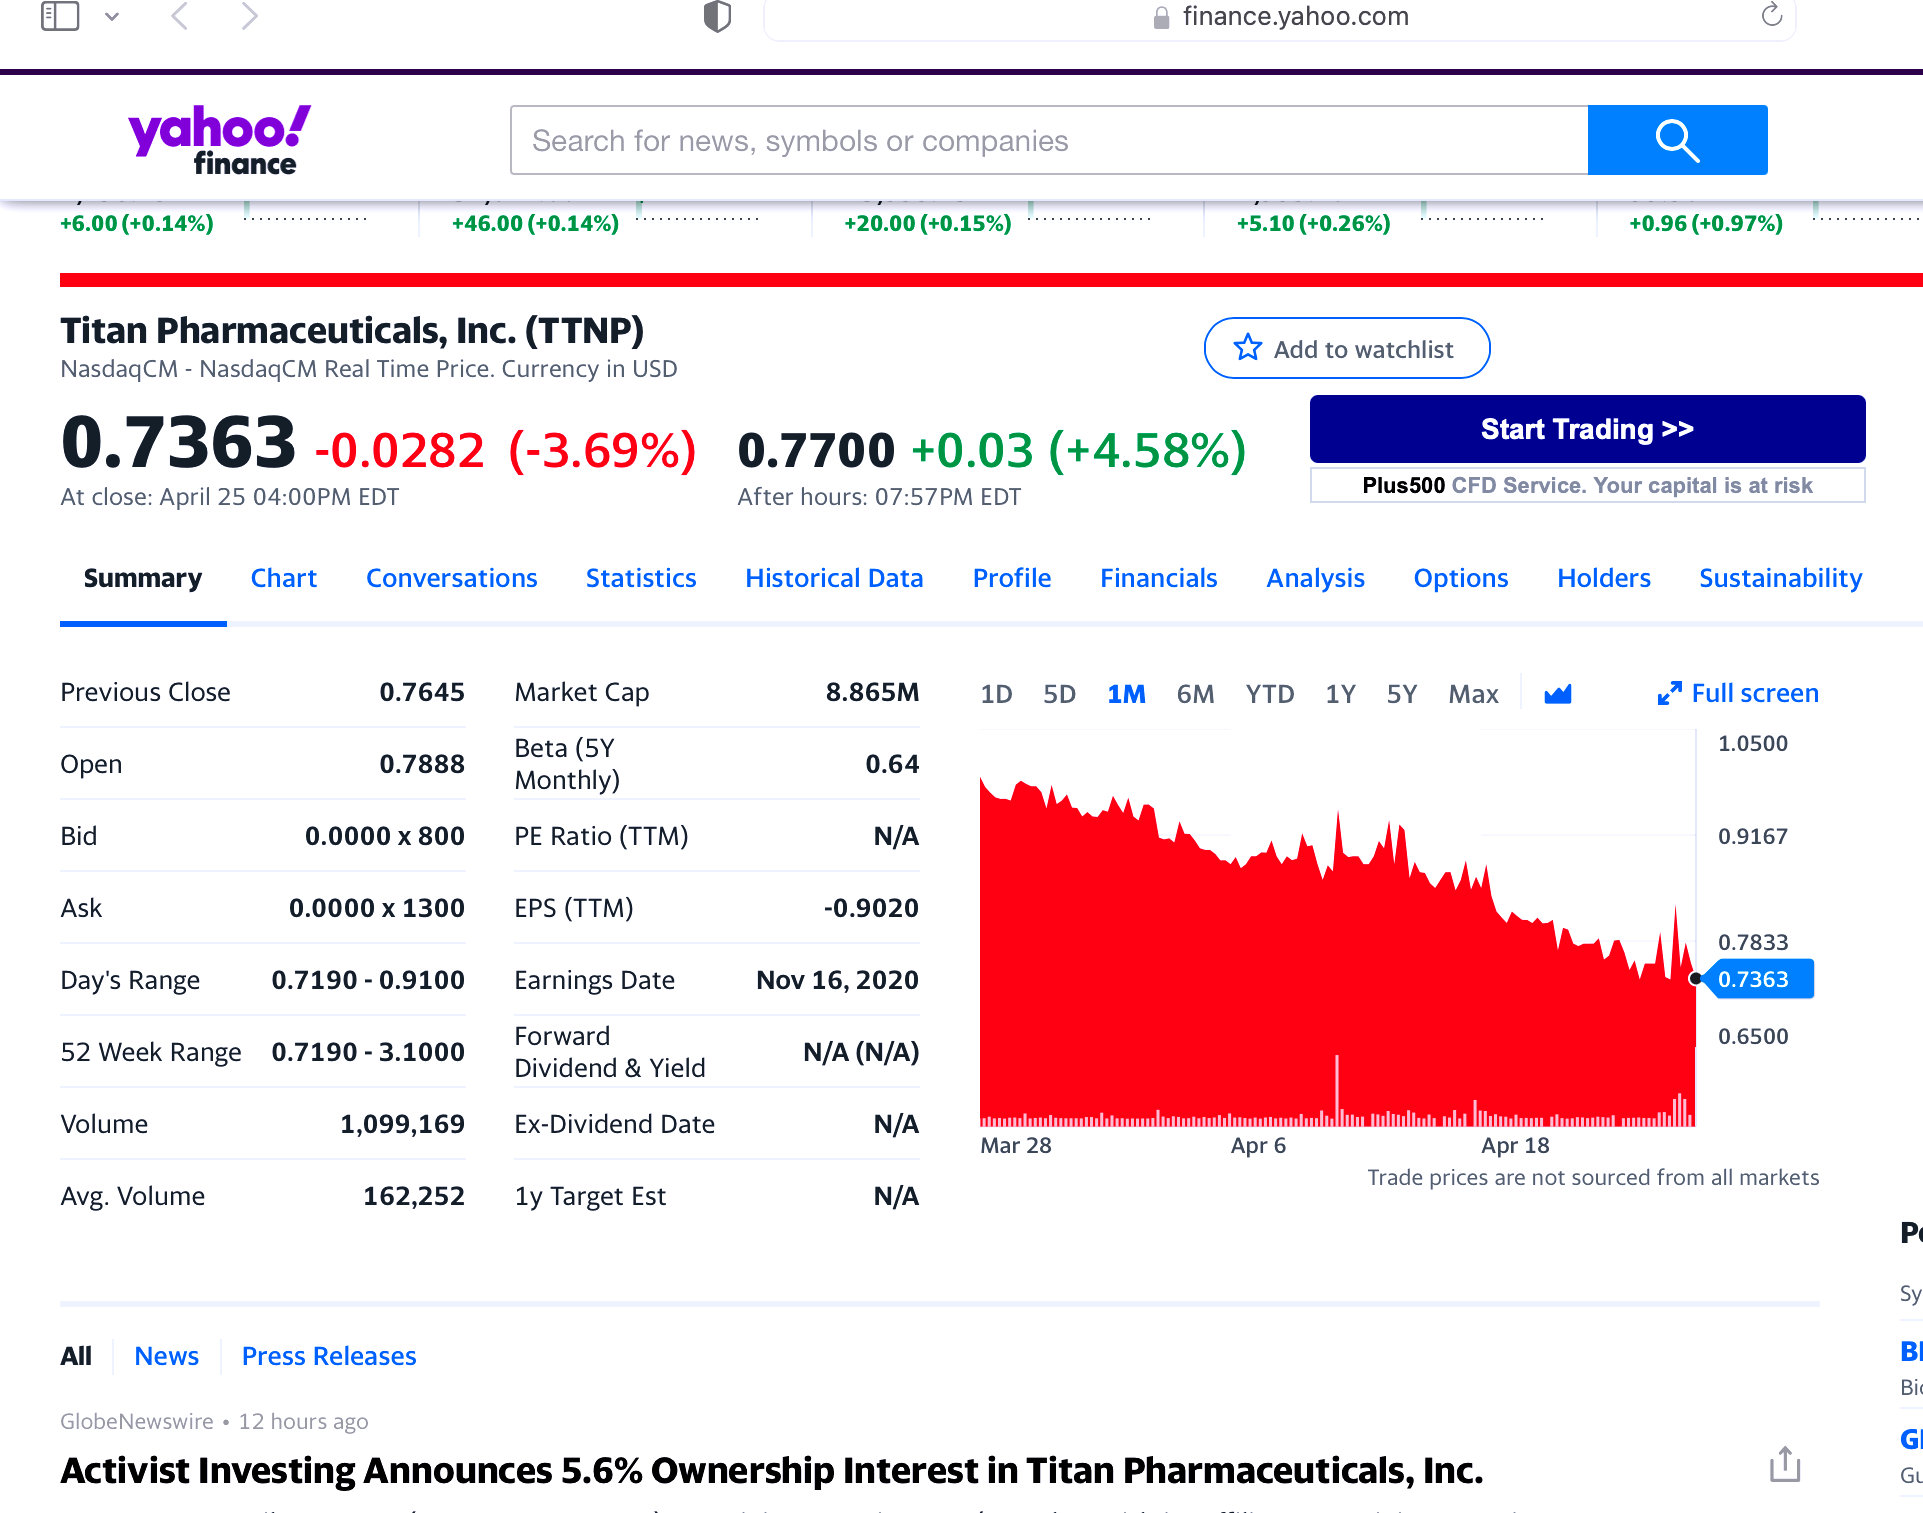Click the Start Trading >> button

(x=1587, y=429)
